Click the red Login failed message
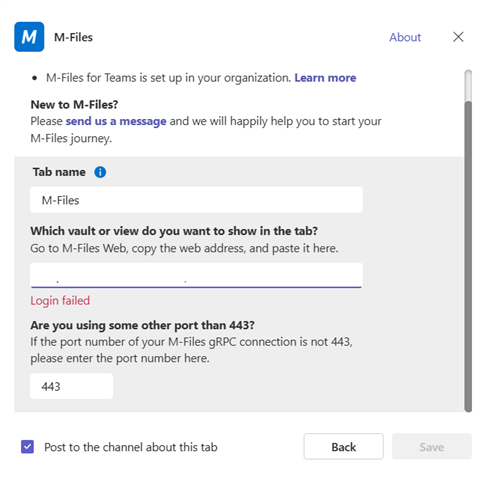The image size is (489, 478). click(60, 300)
